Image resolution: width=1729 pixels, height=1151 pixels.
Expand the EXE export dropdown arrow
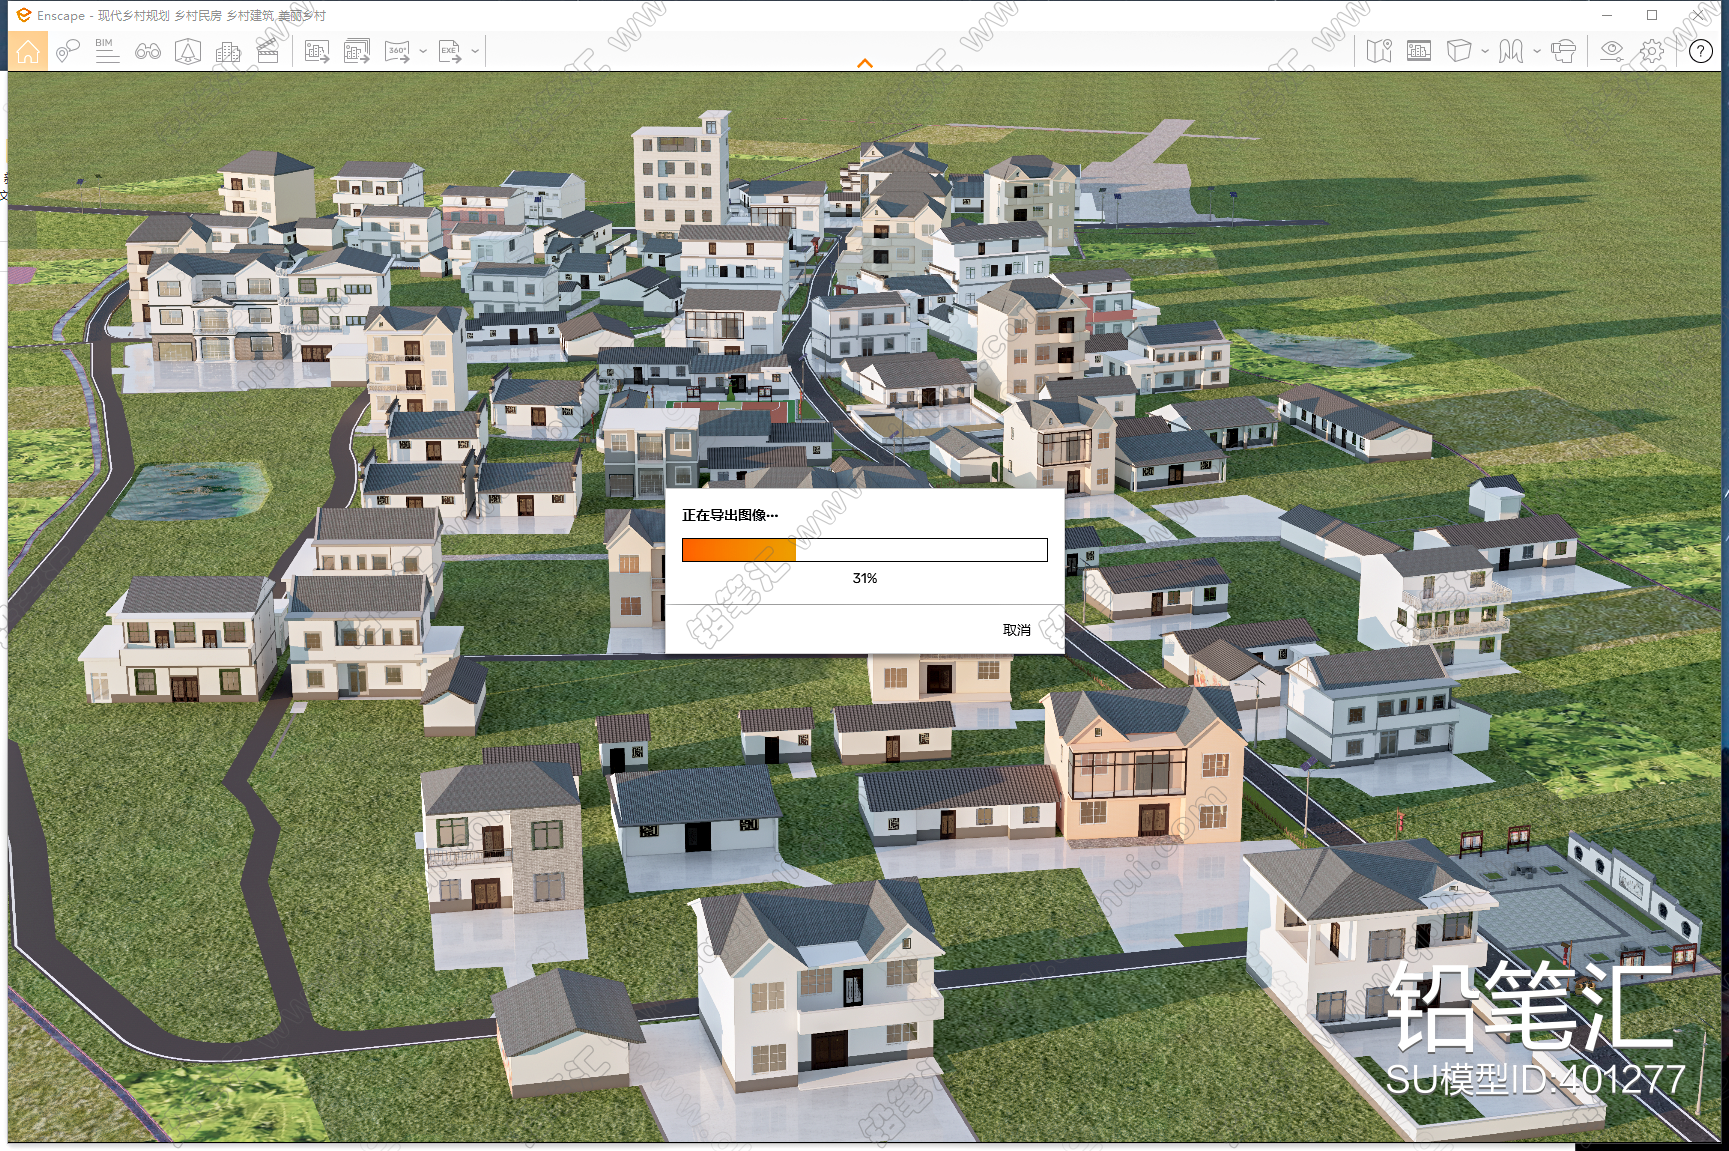[475, 51]
